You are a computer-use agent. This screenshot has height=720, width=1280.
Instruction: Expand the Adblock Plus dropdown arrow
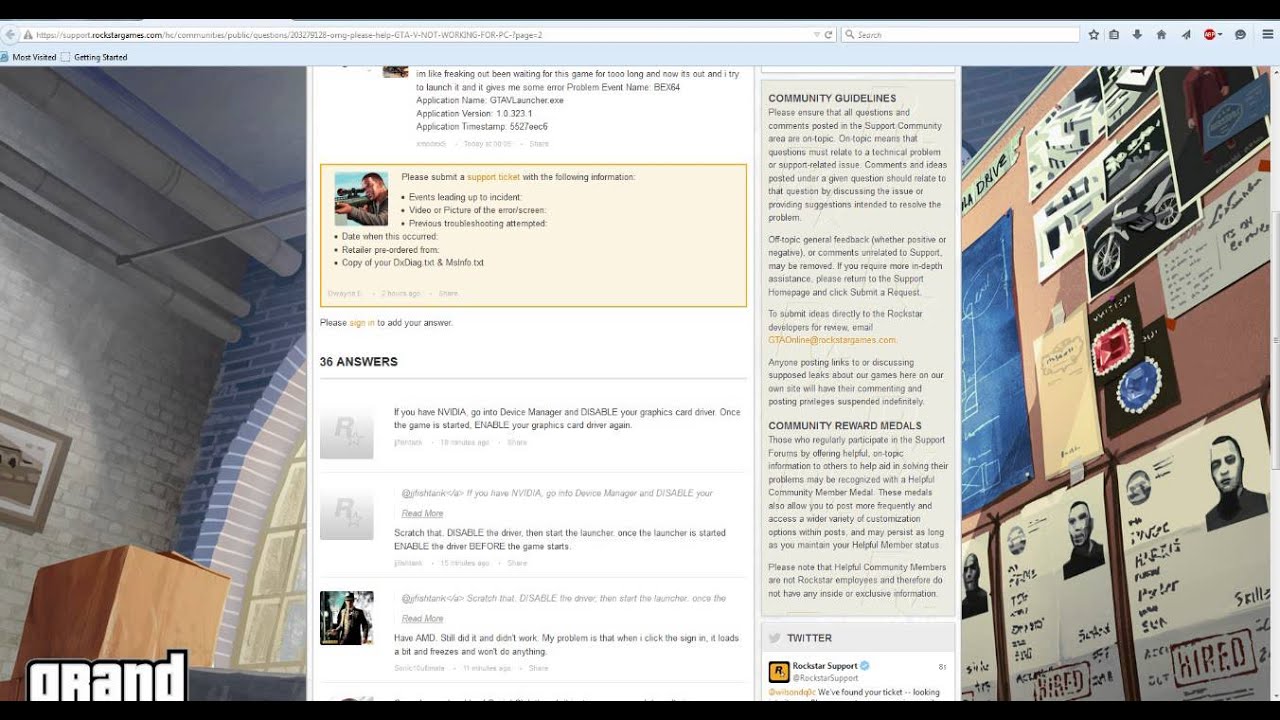[x=1220, y=35]
